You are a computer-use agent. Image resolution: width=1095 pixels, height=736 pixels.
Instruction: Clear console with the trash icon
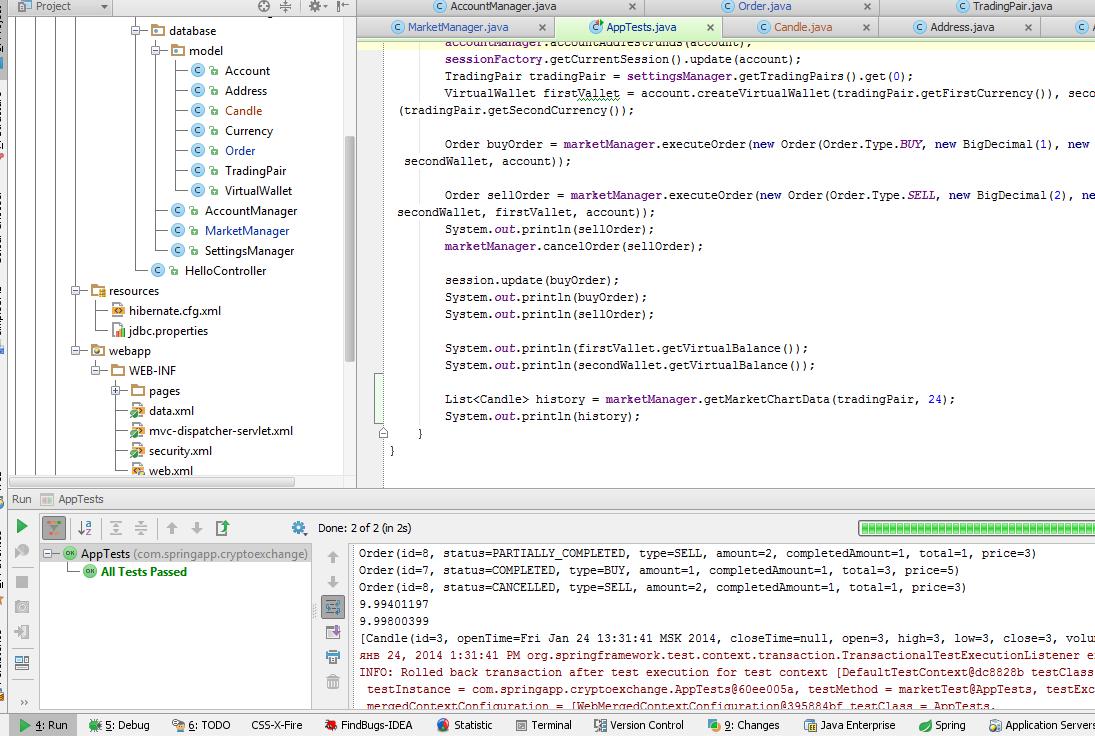pyautogui.click(x=333, y=682)
